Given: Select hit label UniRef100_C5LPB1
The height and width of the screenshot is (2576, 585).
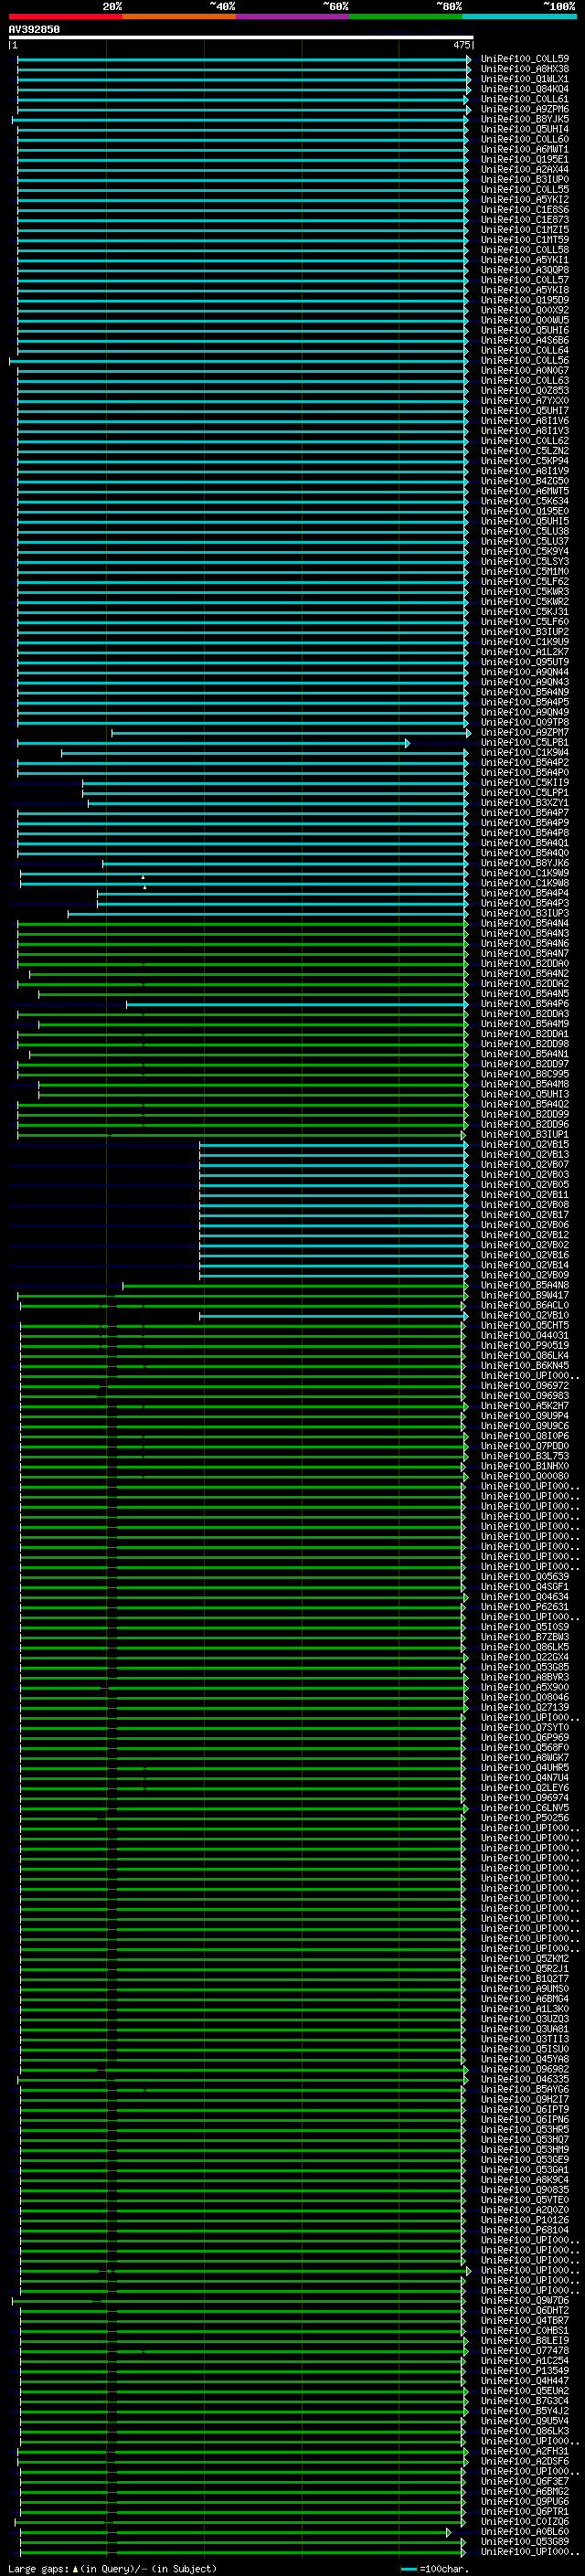Looking at the screenshot, I should click(525, 742).
